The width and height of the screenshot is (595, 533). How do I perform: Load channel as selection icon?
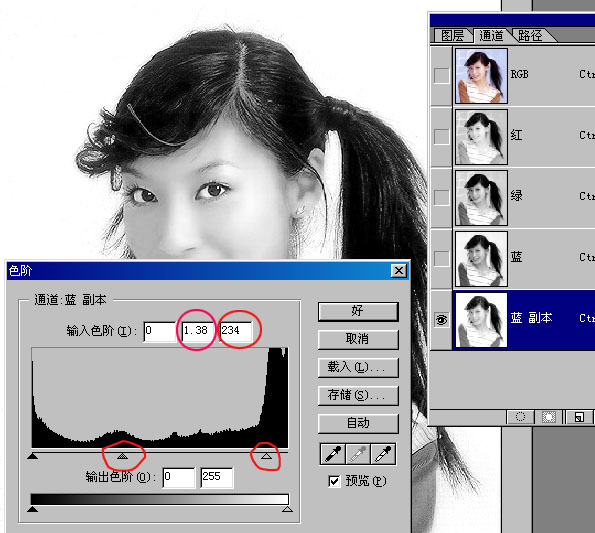tap(520, 417)
